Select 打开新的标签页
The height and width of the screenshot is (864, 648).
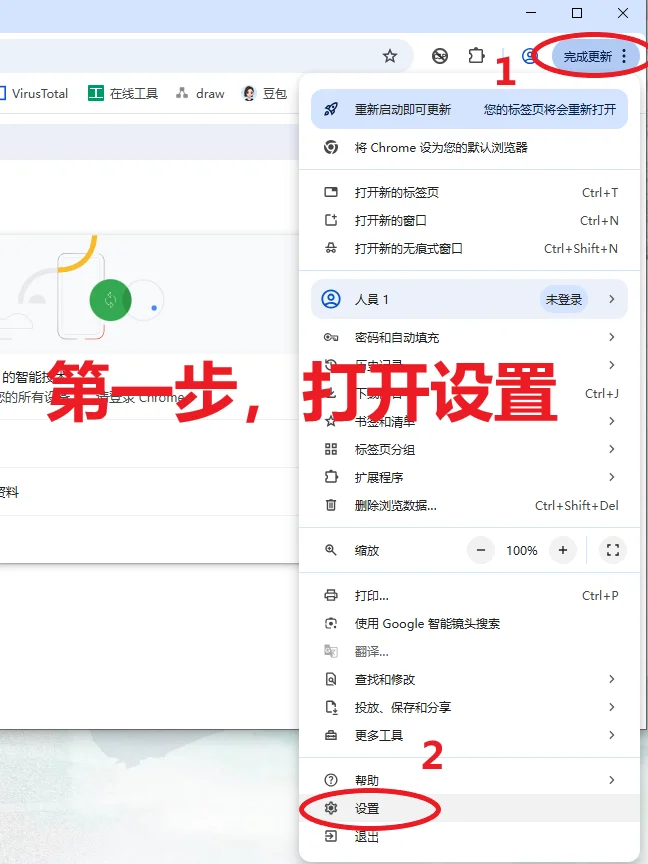point(469,192)
